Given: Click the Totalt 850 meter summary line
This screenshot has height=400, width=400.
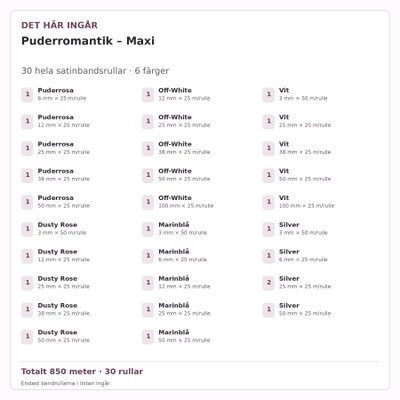Looking at the screenshot, I should pyautogui.click(x=82, y=371).
